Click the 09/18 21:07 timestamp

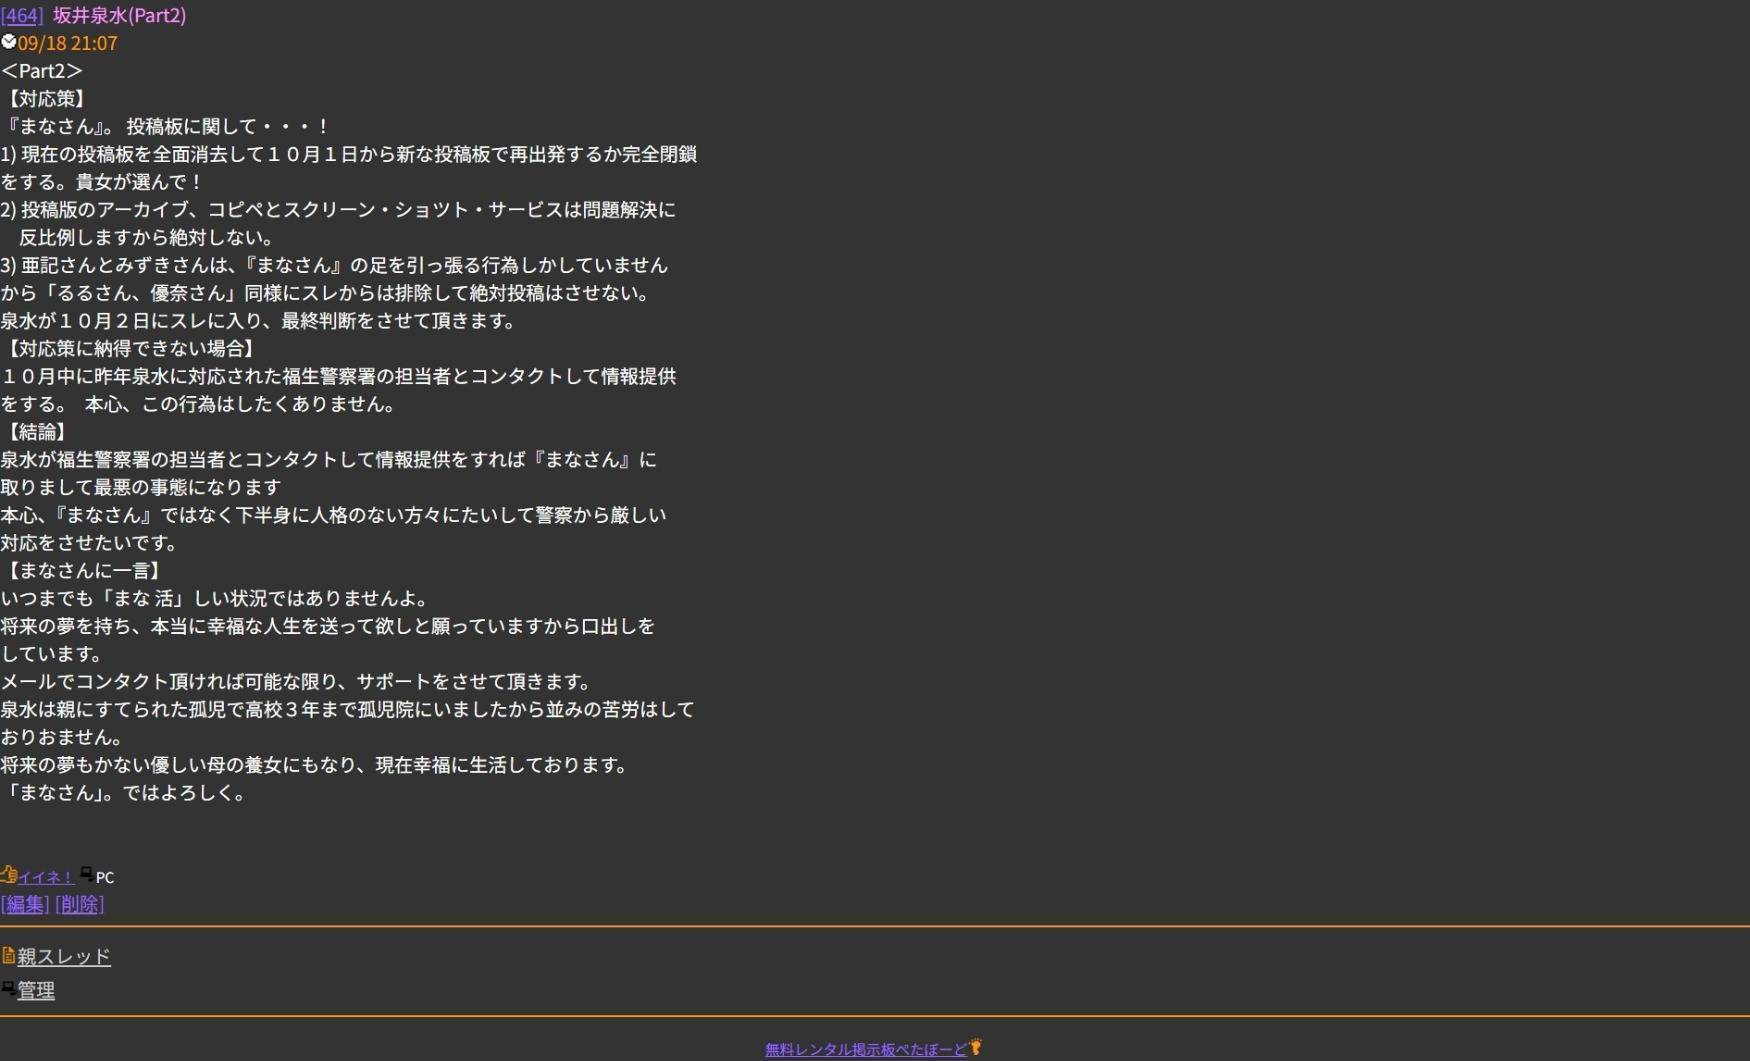point(67,43)
